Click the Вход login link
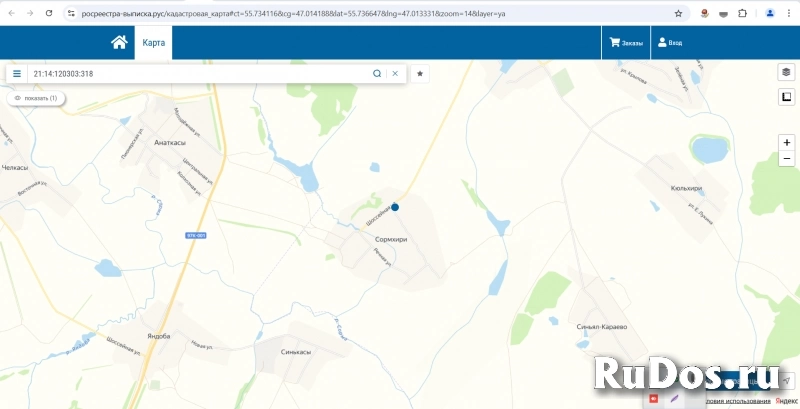 pyautogui.click(x=668, y=43)
